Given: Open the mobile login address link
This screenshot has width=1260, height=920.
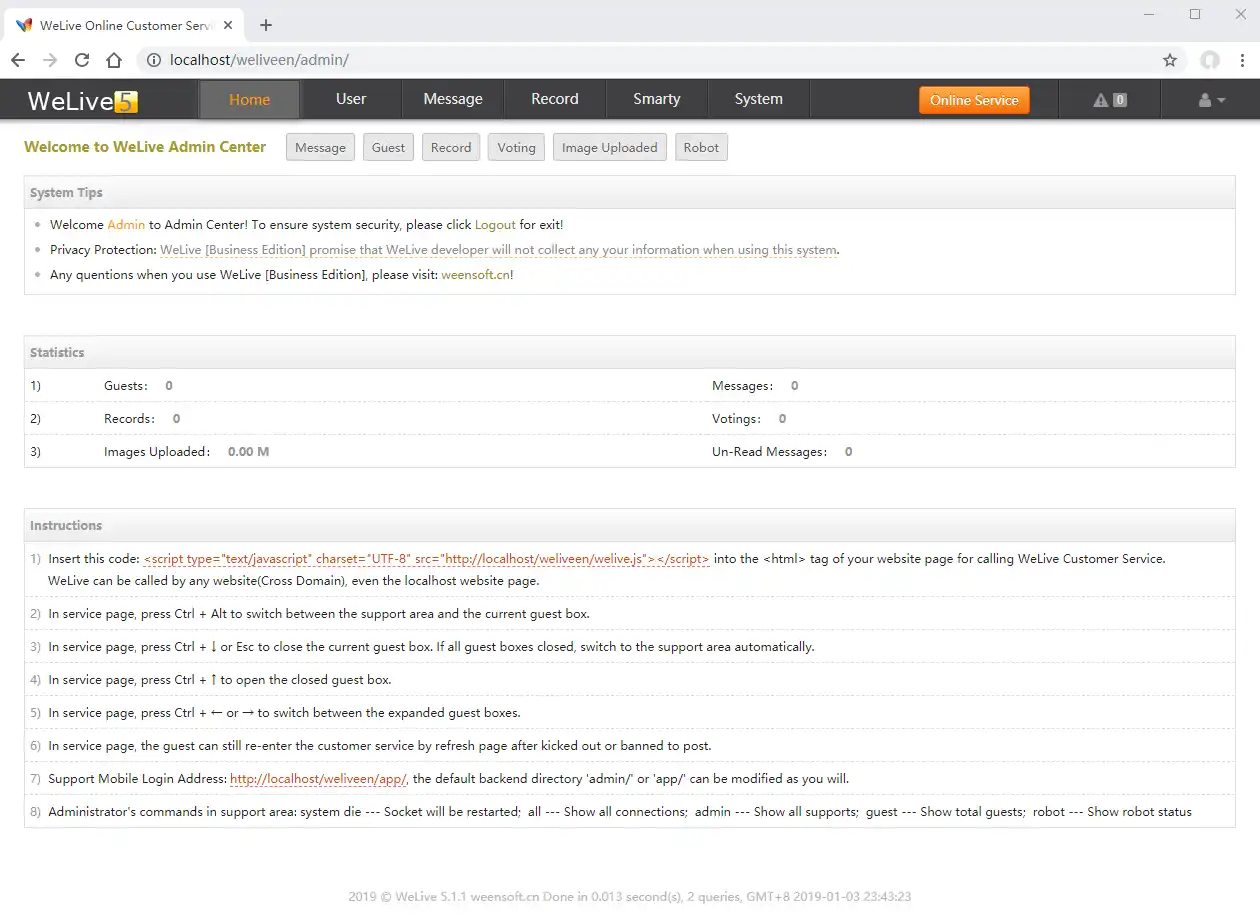Looking at the screenshot, I should pos(318,779).
